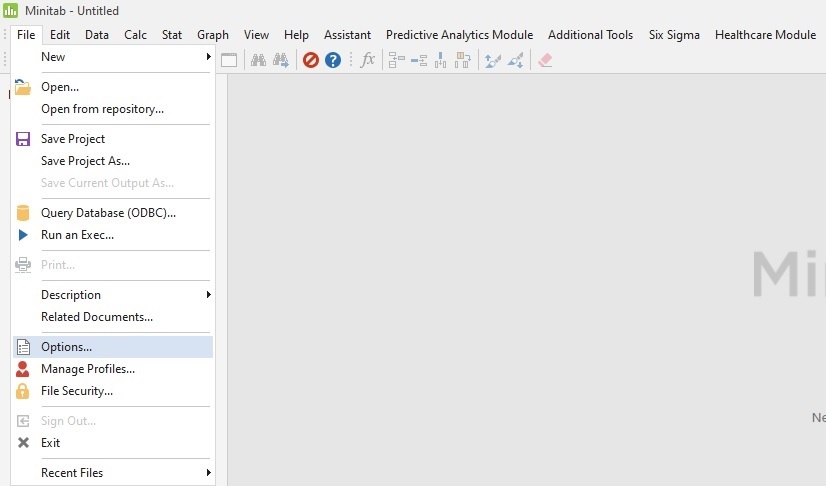Open the View menu

click(x=256, y=35)
